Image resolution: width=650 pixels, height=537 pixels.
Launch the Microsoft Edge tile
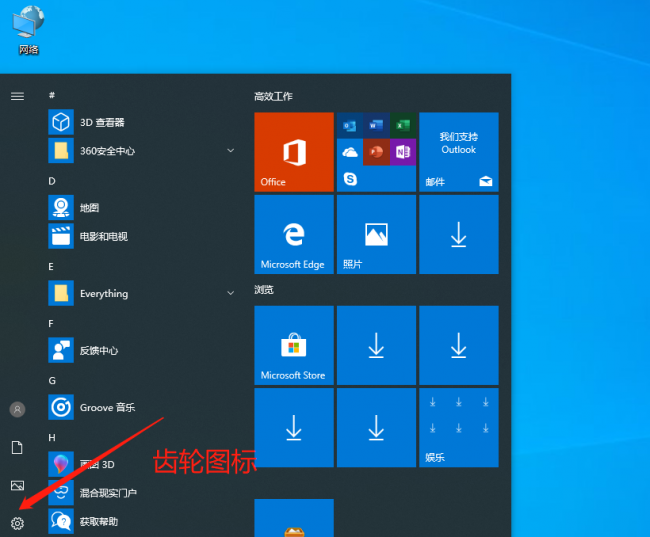tap(294, 234)
